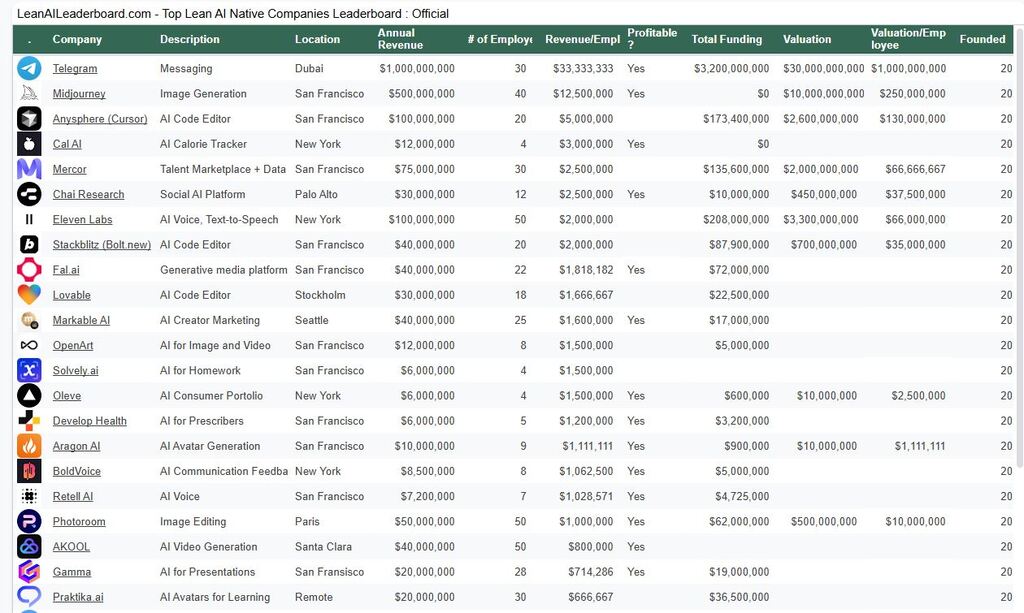Click the Markable AI logo
The image size is (1024, 613).
click(29, 320)
